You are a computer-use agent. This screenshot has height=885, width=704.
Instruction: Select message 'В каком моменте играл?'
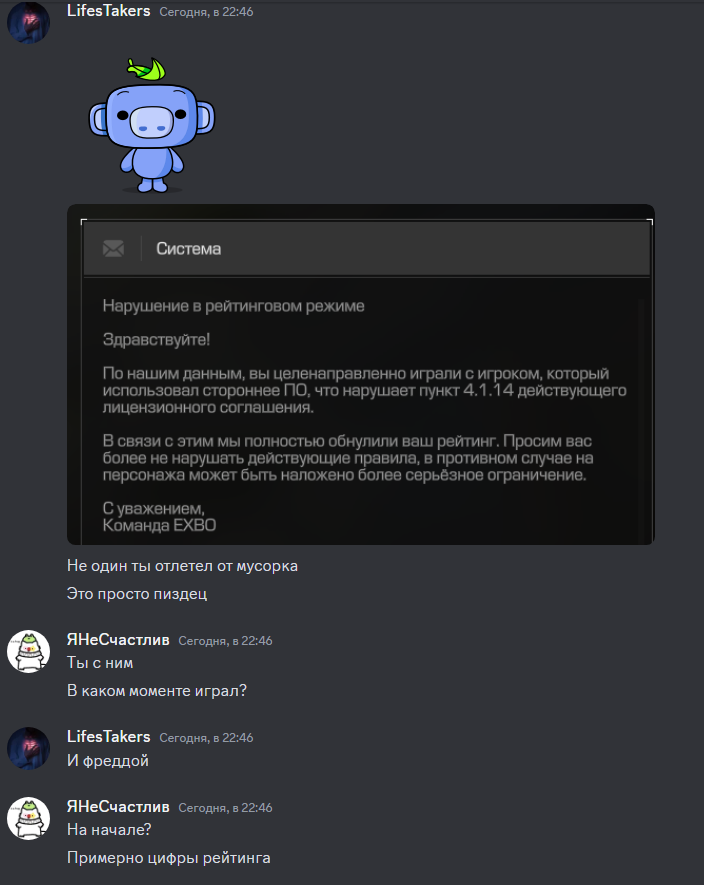click(x=157, y=691)
